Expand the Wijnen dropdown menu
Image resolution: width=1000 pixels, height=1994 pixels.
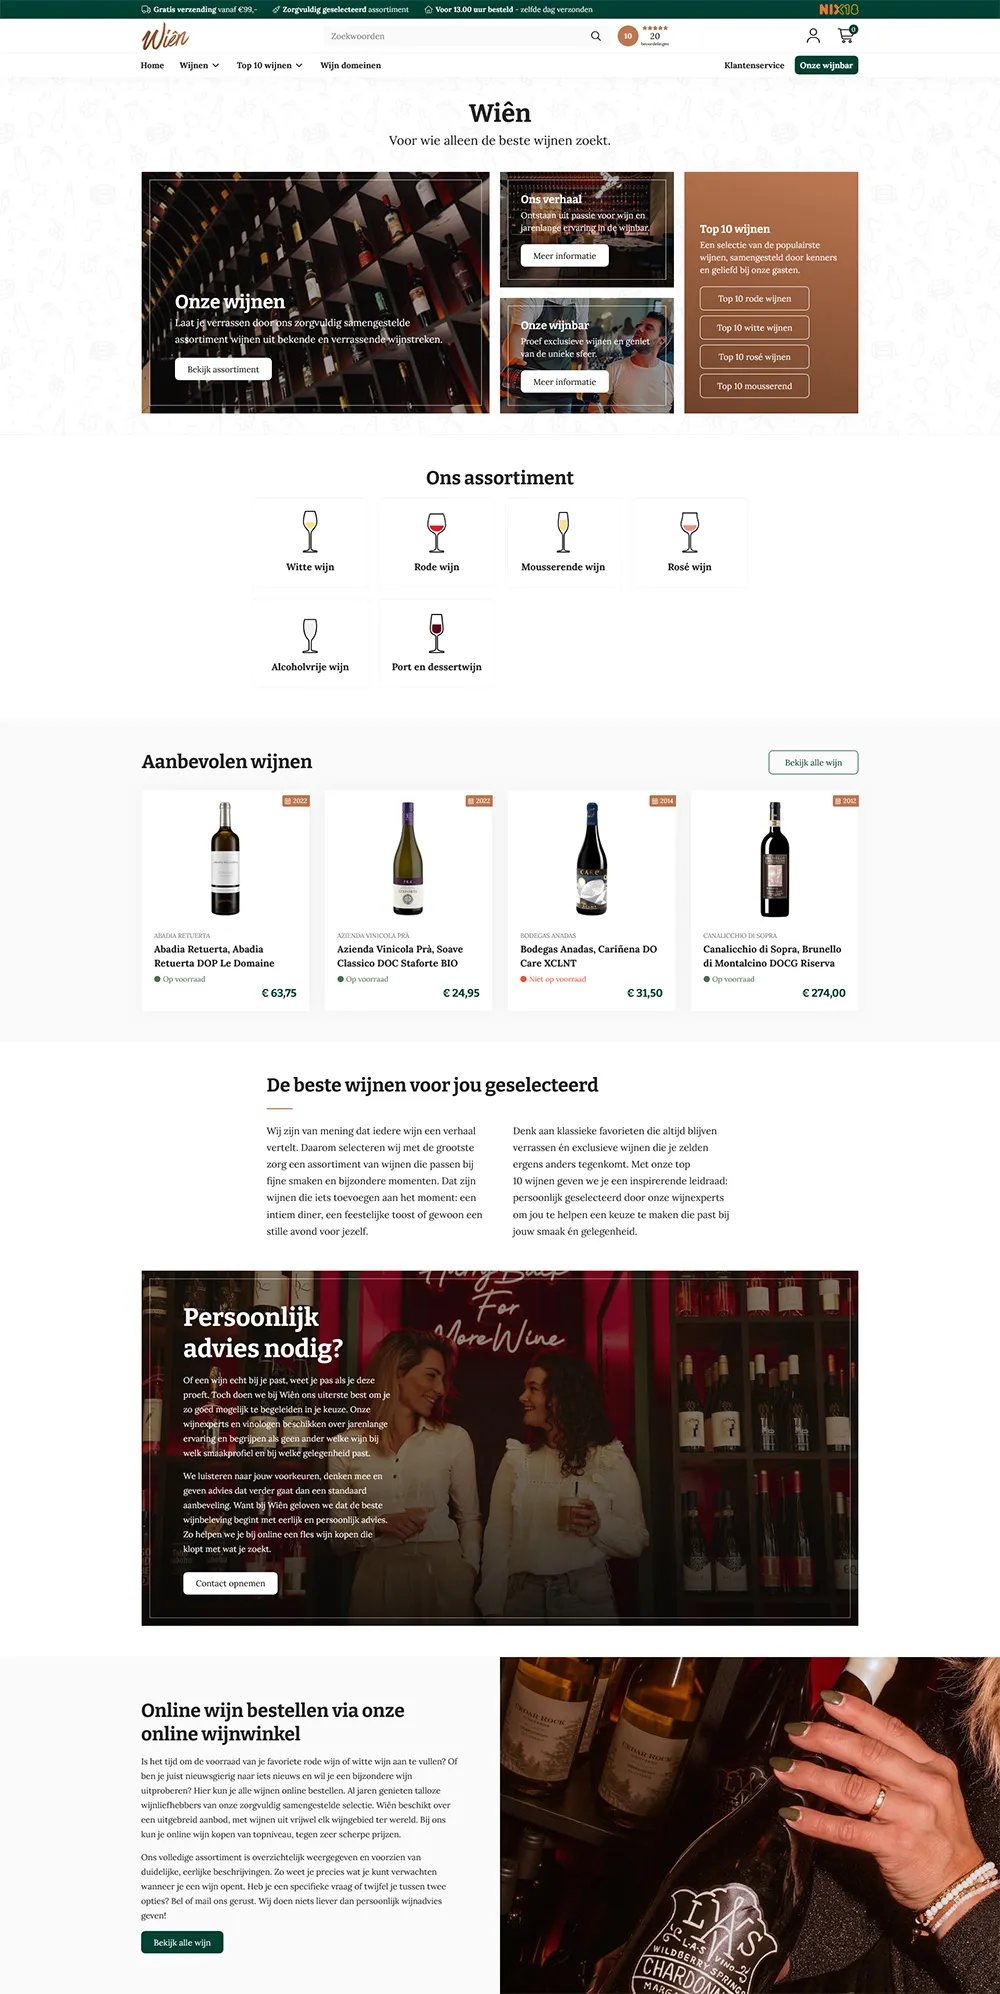[x=199, y=66]
